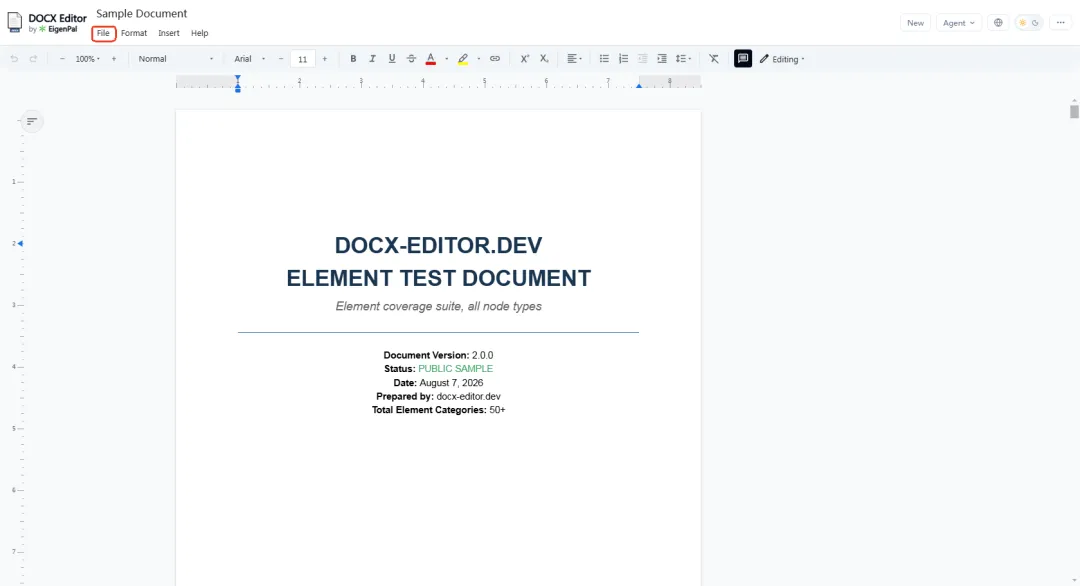Open the highlight color picker arrow
1080x586 pixels.
pyautogui.click(x=479, y=59)
